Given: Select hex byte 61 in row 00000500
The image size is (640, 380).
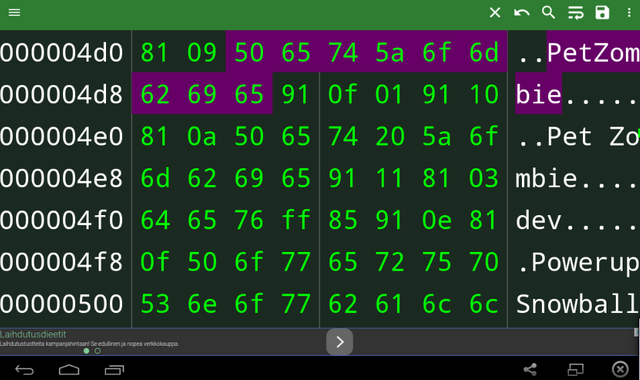Looking at the screenshot, I should point(390,304).
